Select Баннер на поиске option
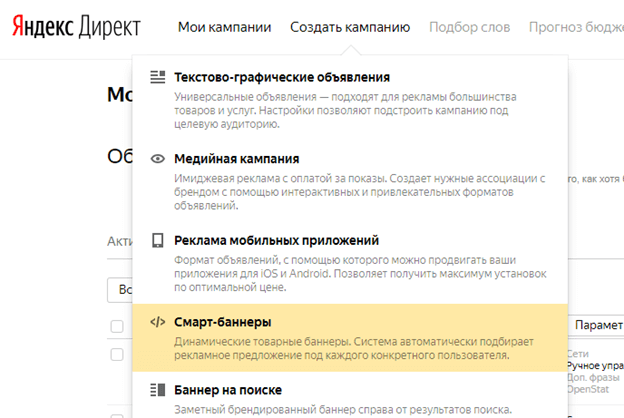Screen dimensions: 624x418 (228, 390)
